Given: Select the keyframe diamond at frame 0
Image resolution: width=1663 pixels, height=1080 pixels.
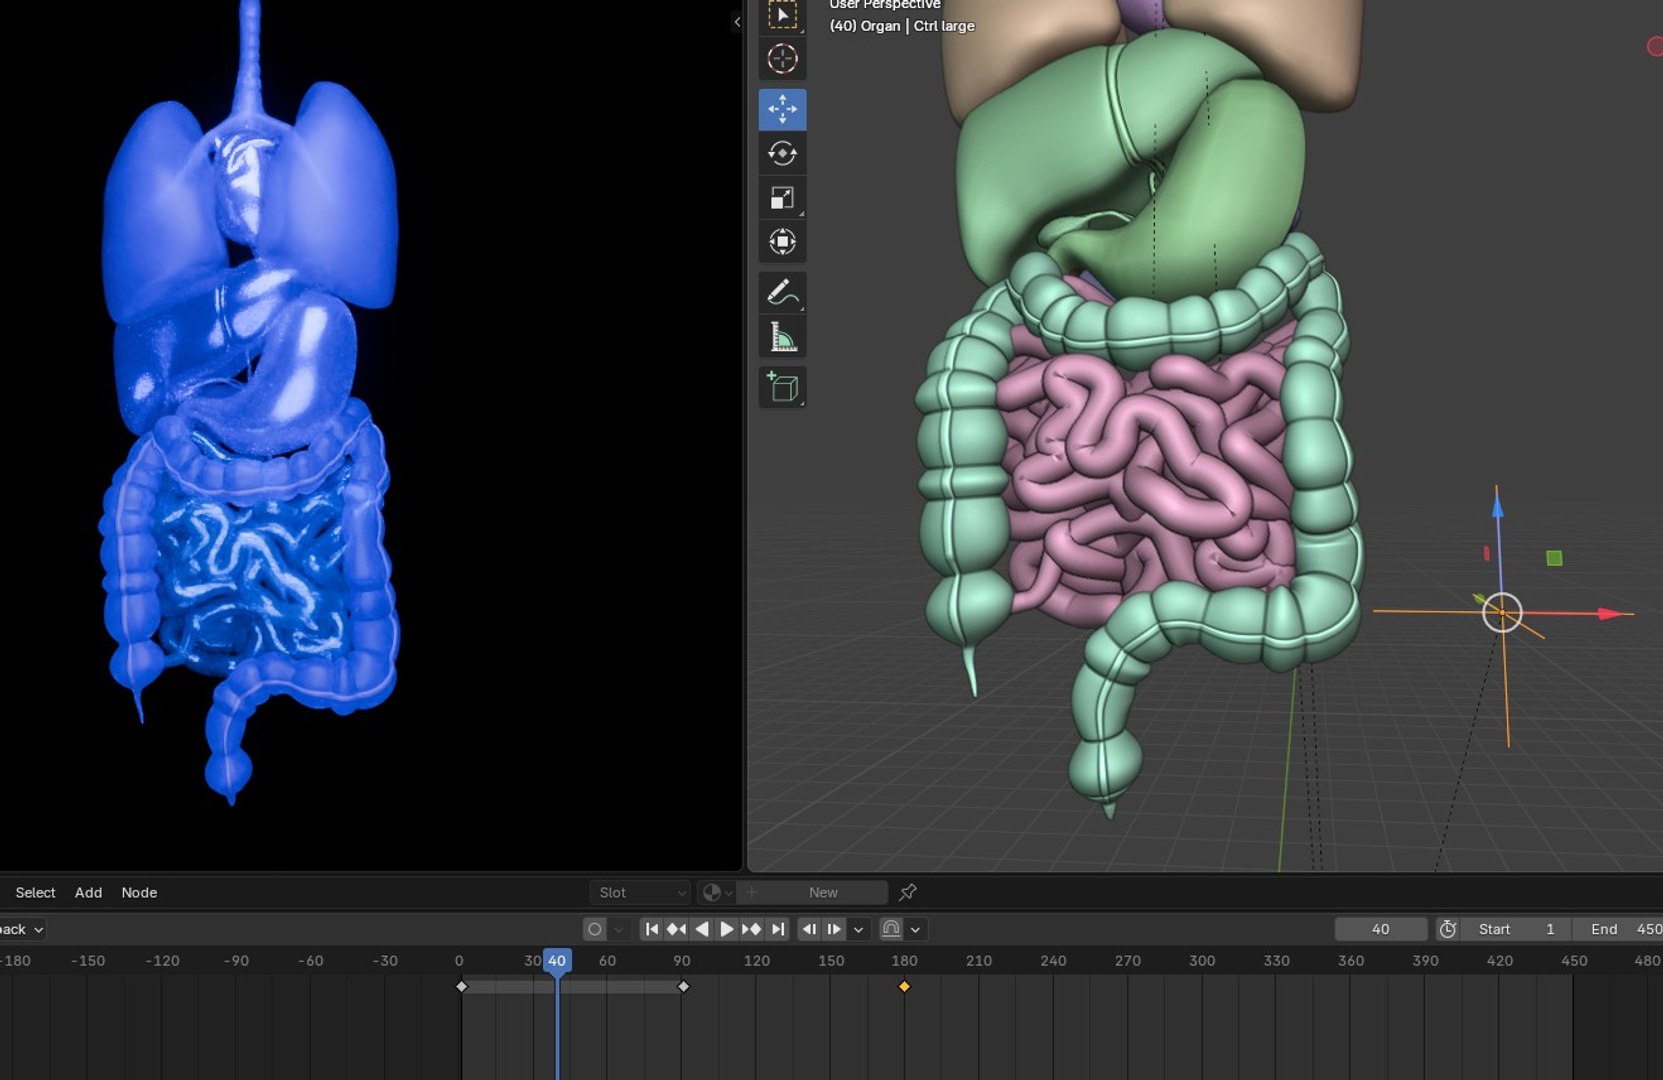Looking at the screenshot, I should tap(461, 987).
